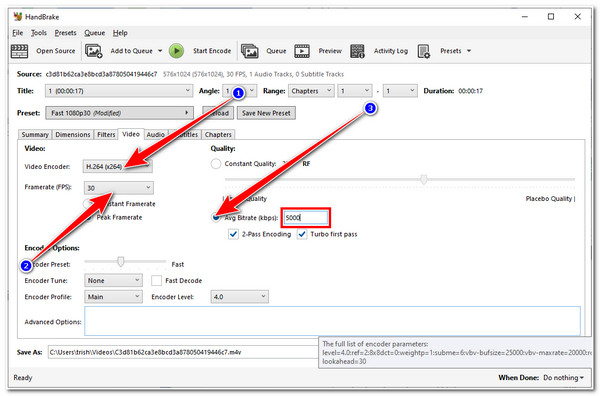This screenshot has height=396, width=600.
Task: Open the start chapter dropdown
Action: click(x=355, y=91)
